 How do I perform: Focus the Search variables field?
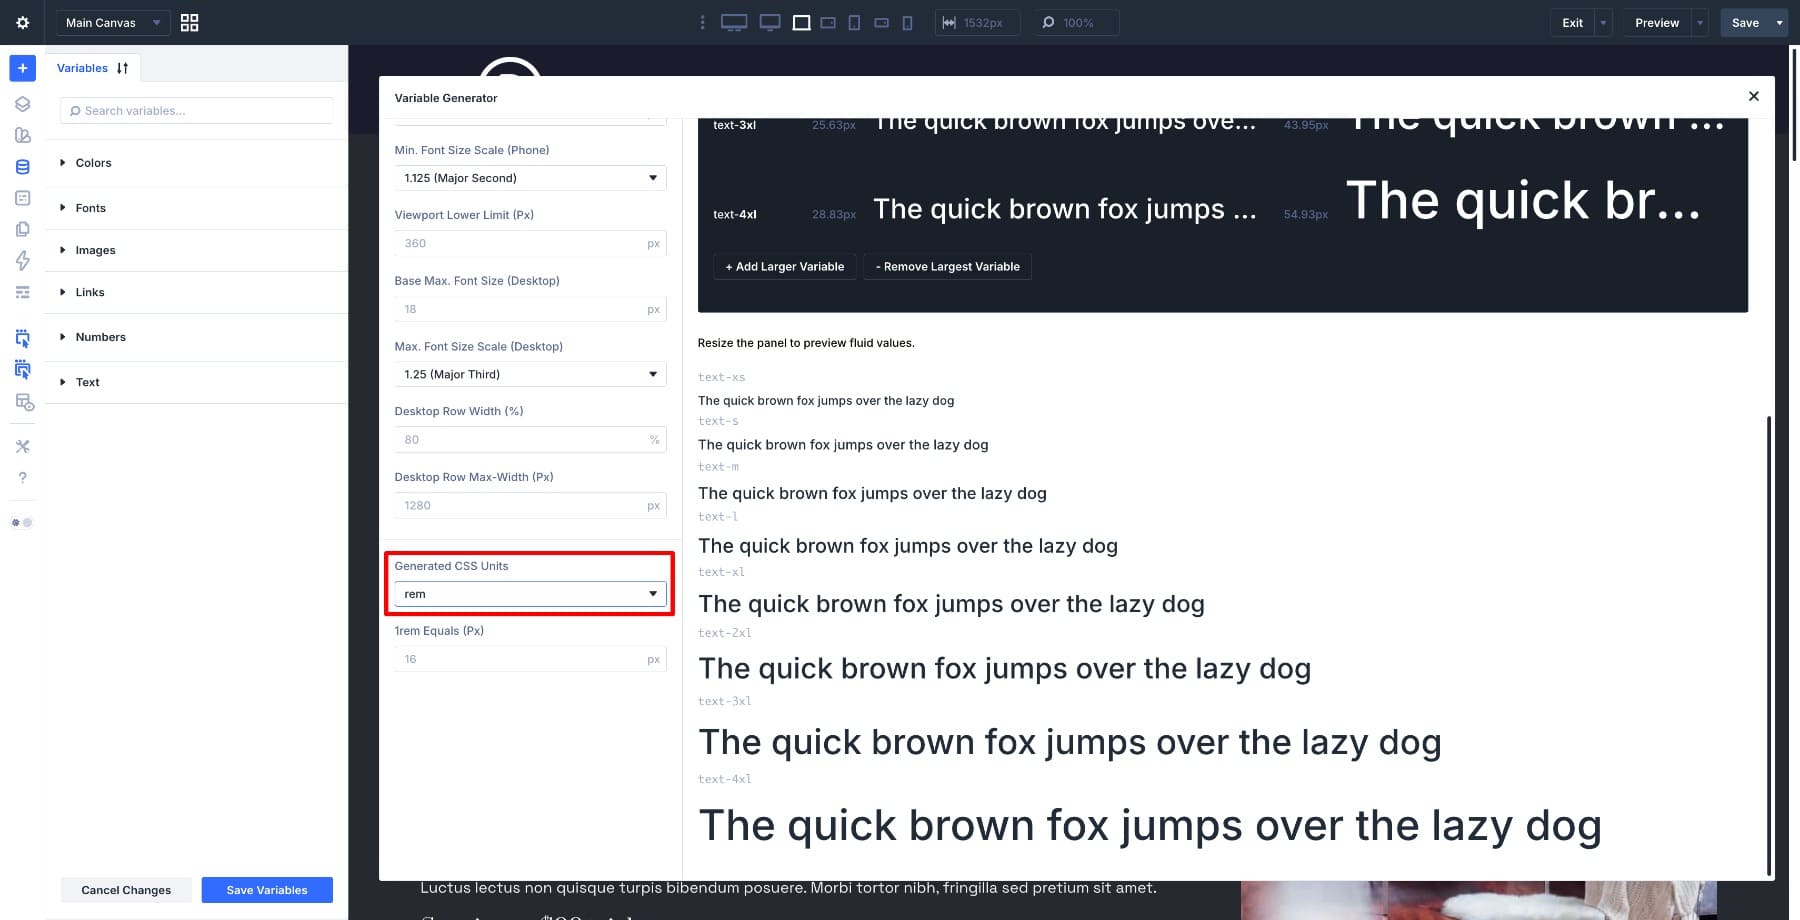click(x=196, y=111)
